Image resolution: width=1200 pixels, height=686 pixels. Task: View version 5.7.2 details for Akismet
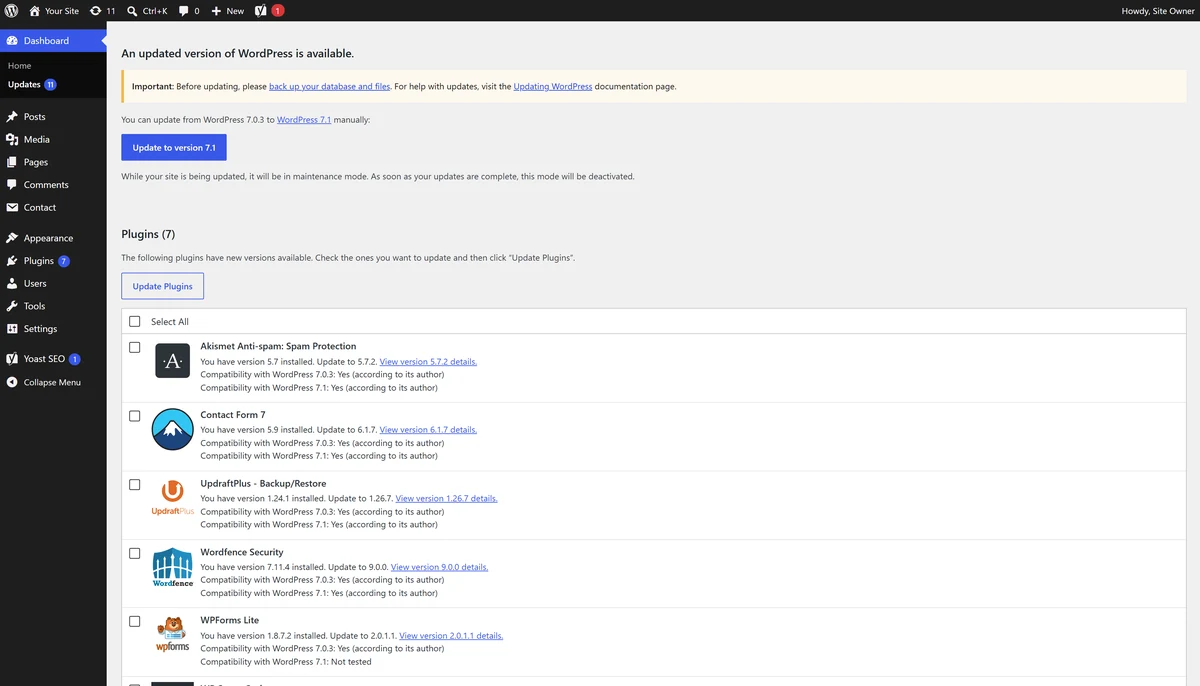428,362
